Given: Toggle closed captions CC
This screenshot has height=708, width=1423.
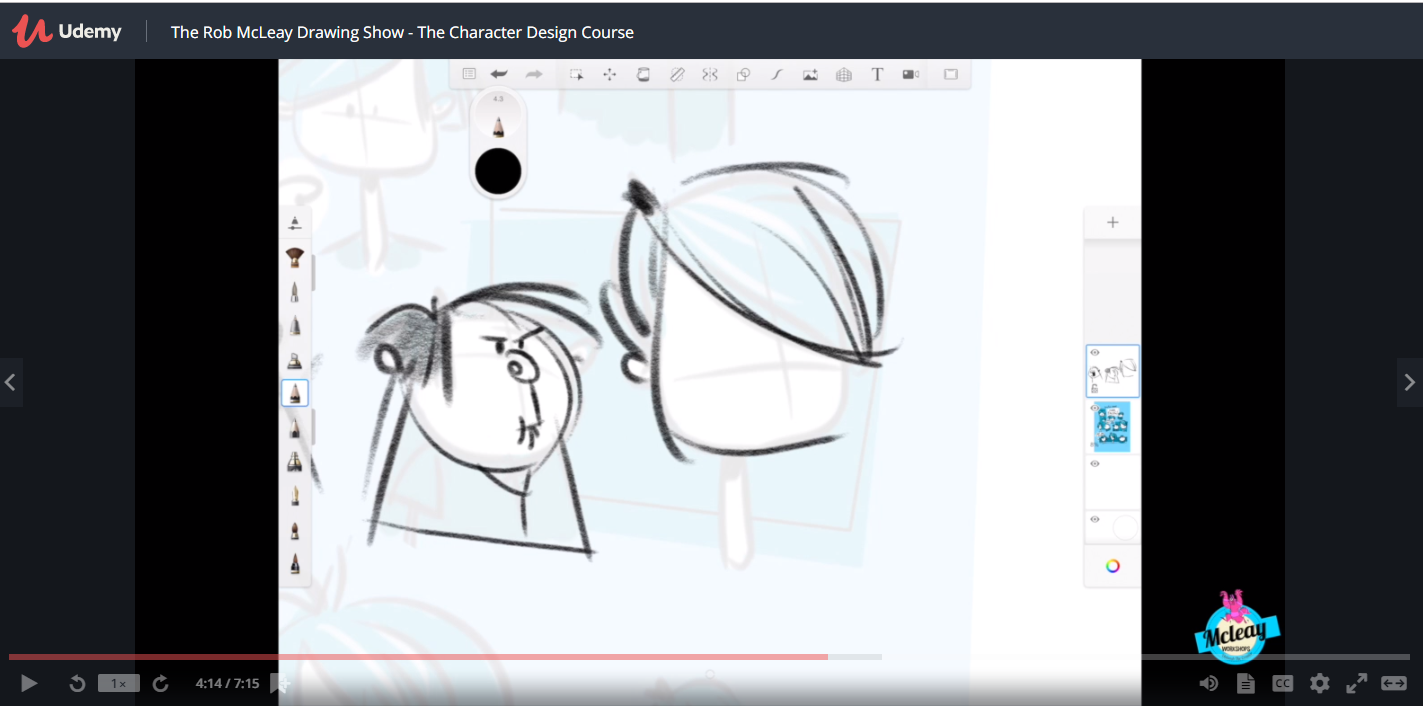Looking at the screenshot, I should (x=1283, y=684).
